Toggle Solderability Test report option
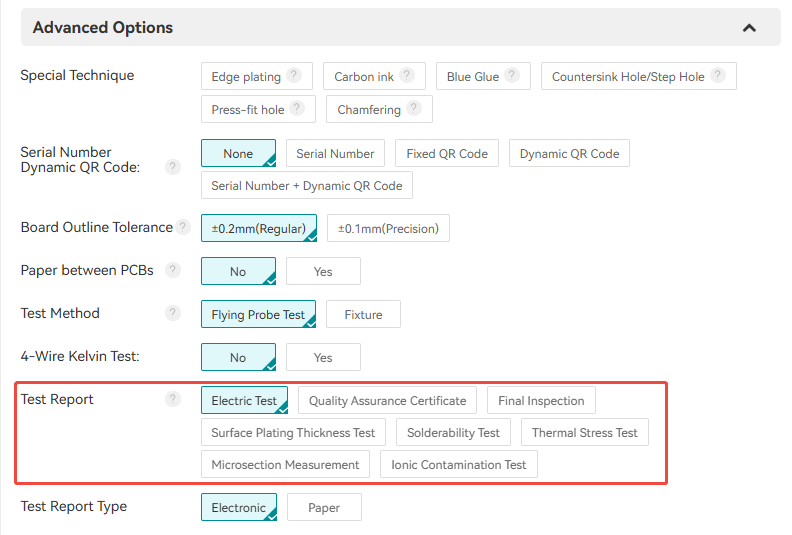 point(453,433)
